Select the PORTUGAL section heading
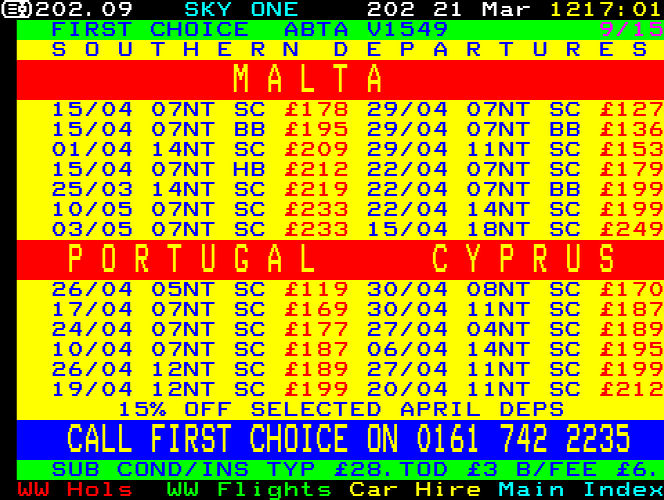 [x=192, y=259]
